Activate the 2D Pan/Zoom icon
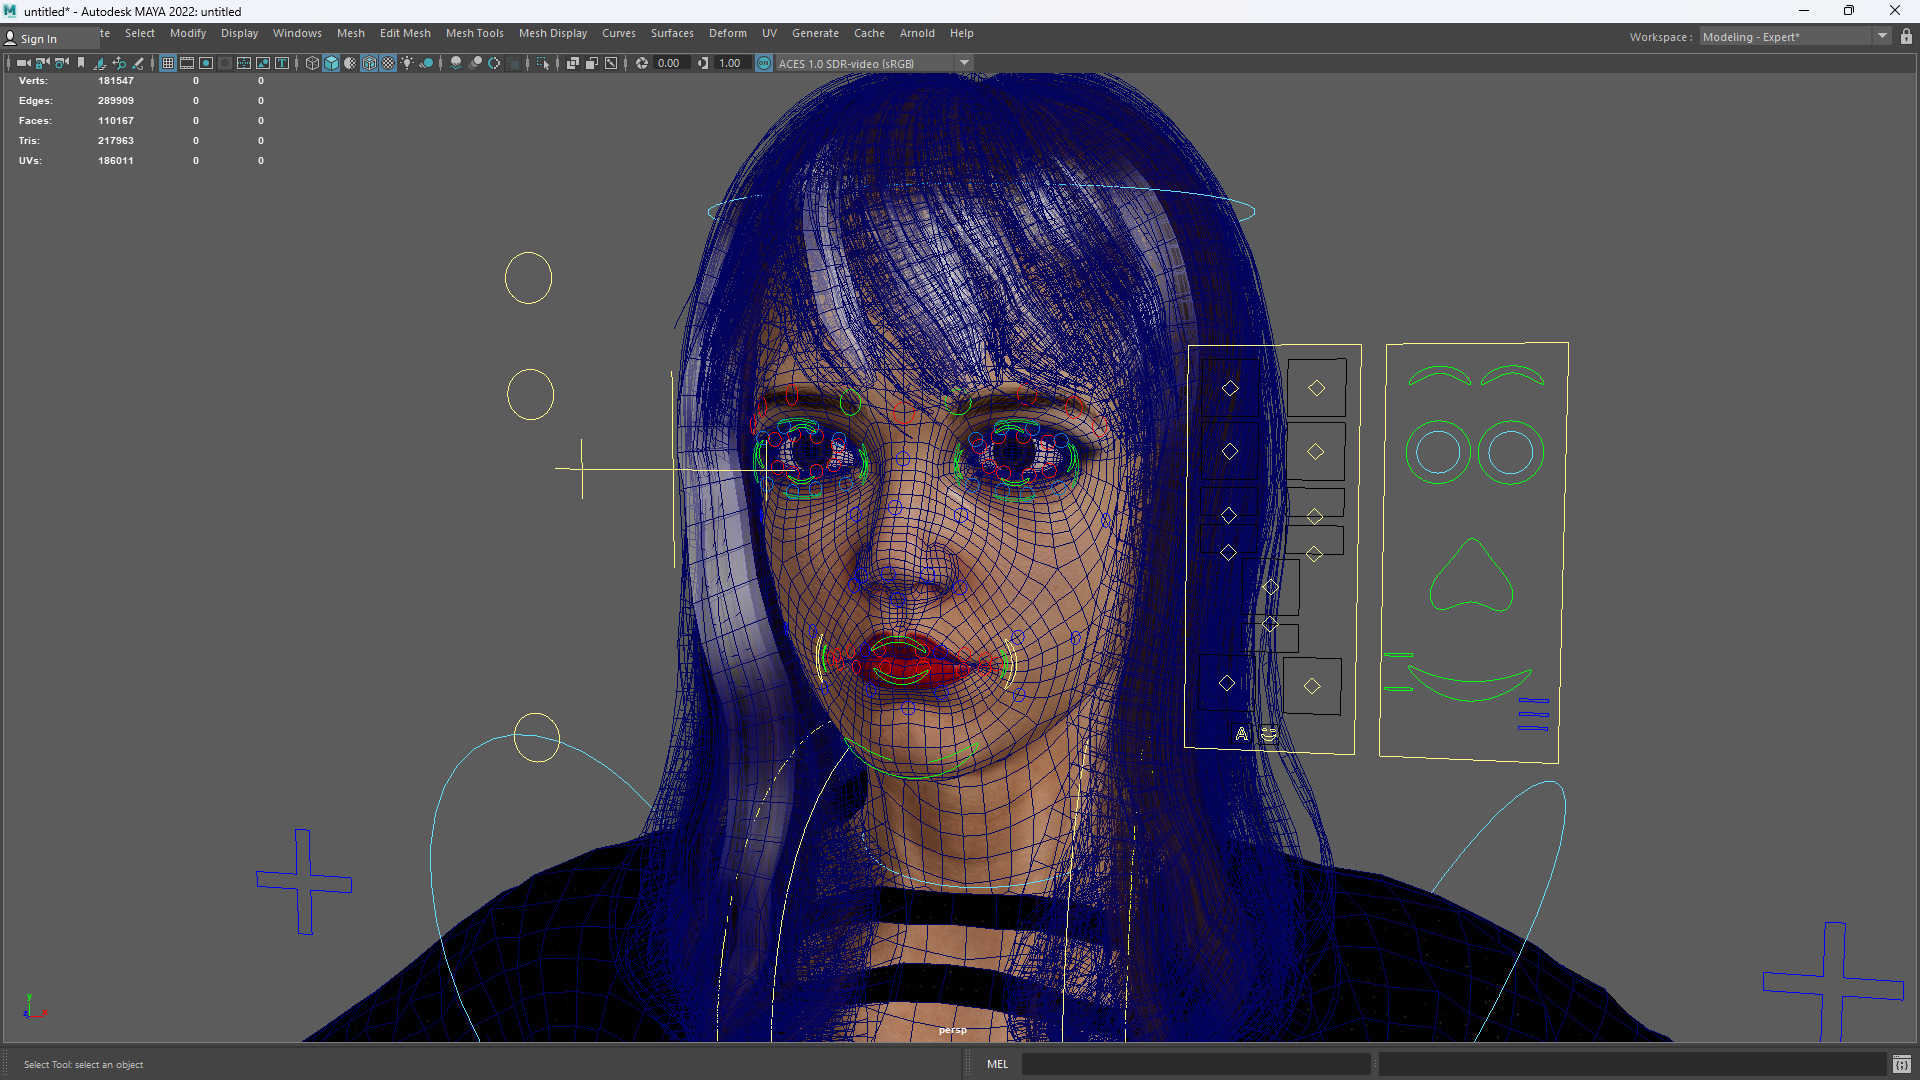1920x1080 pixels. click(119, 63)
